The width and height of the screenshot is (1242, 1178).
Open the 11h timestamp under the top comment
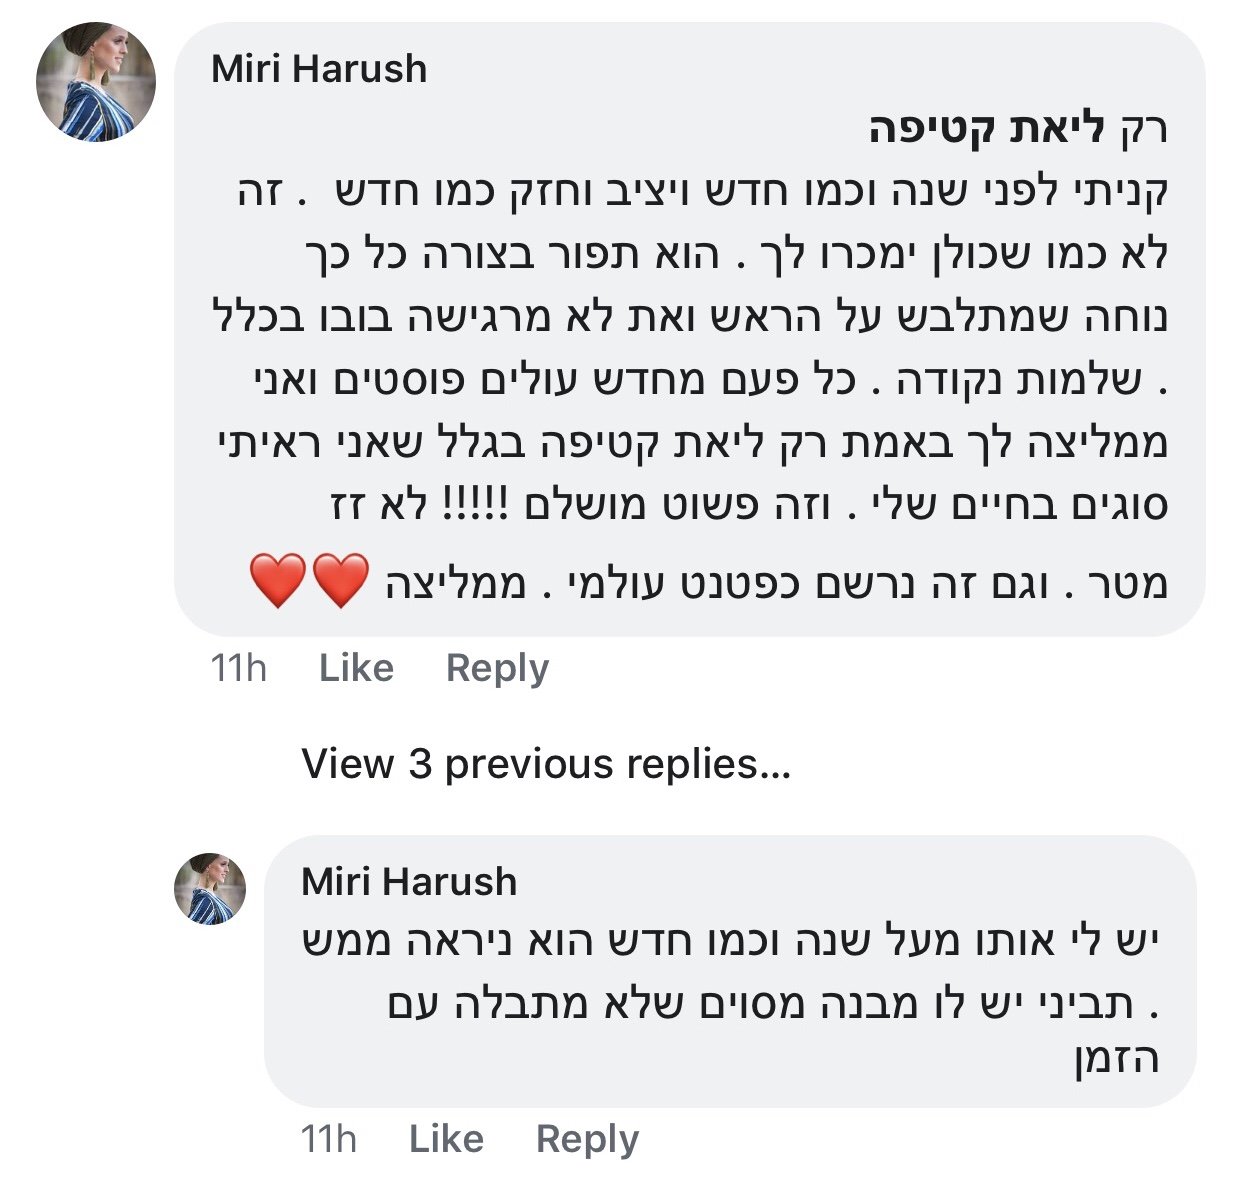(x=239, y=668)
